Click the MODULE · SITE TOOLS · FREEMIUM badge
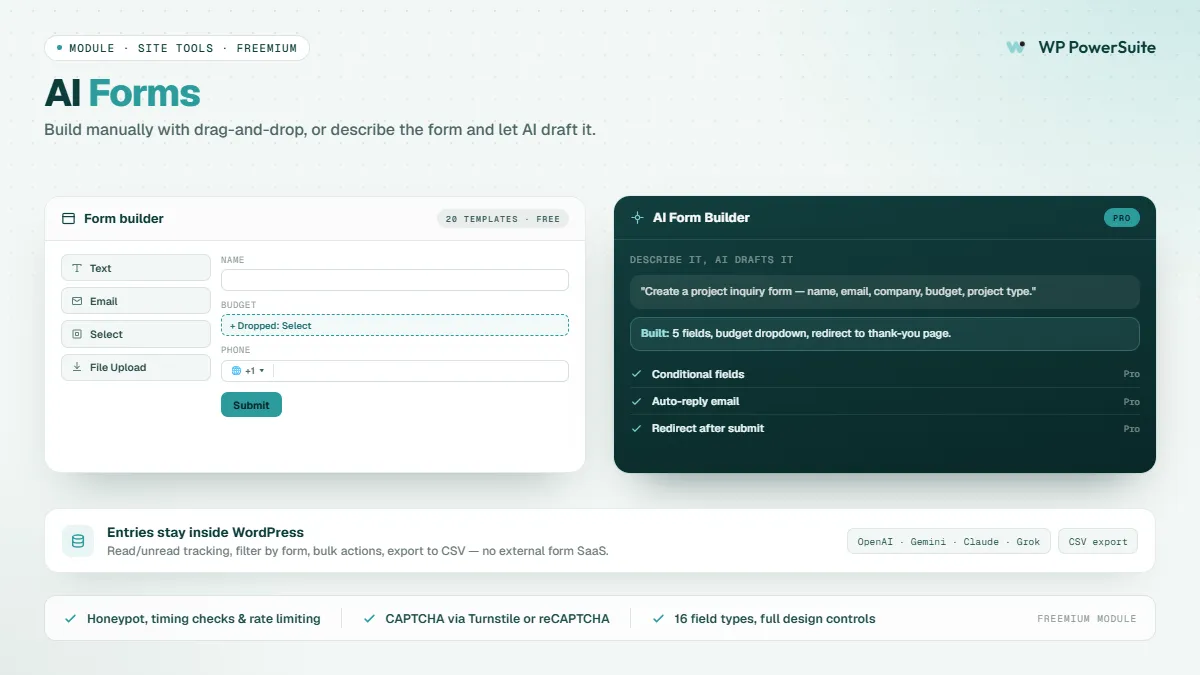1200x675 pixels. [x=177, y=48]
